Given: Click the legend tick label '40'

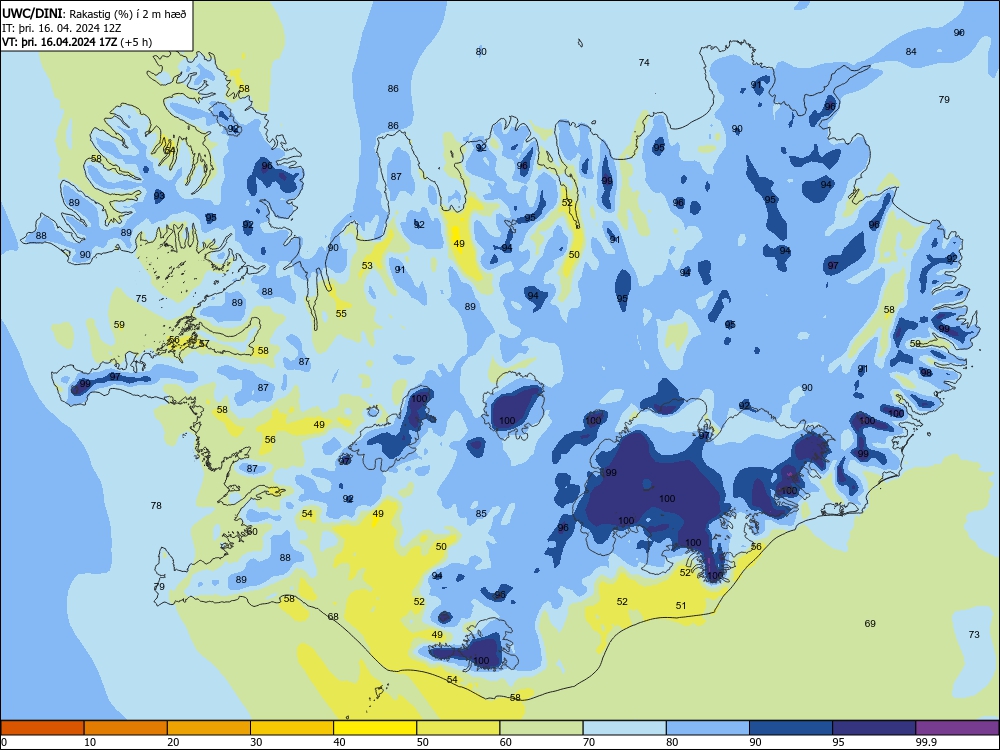Looking at the screenshot, I should pos(339,742).
